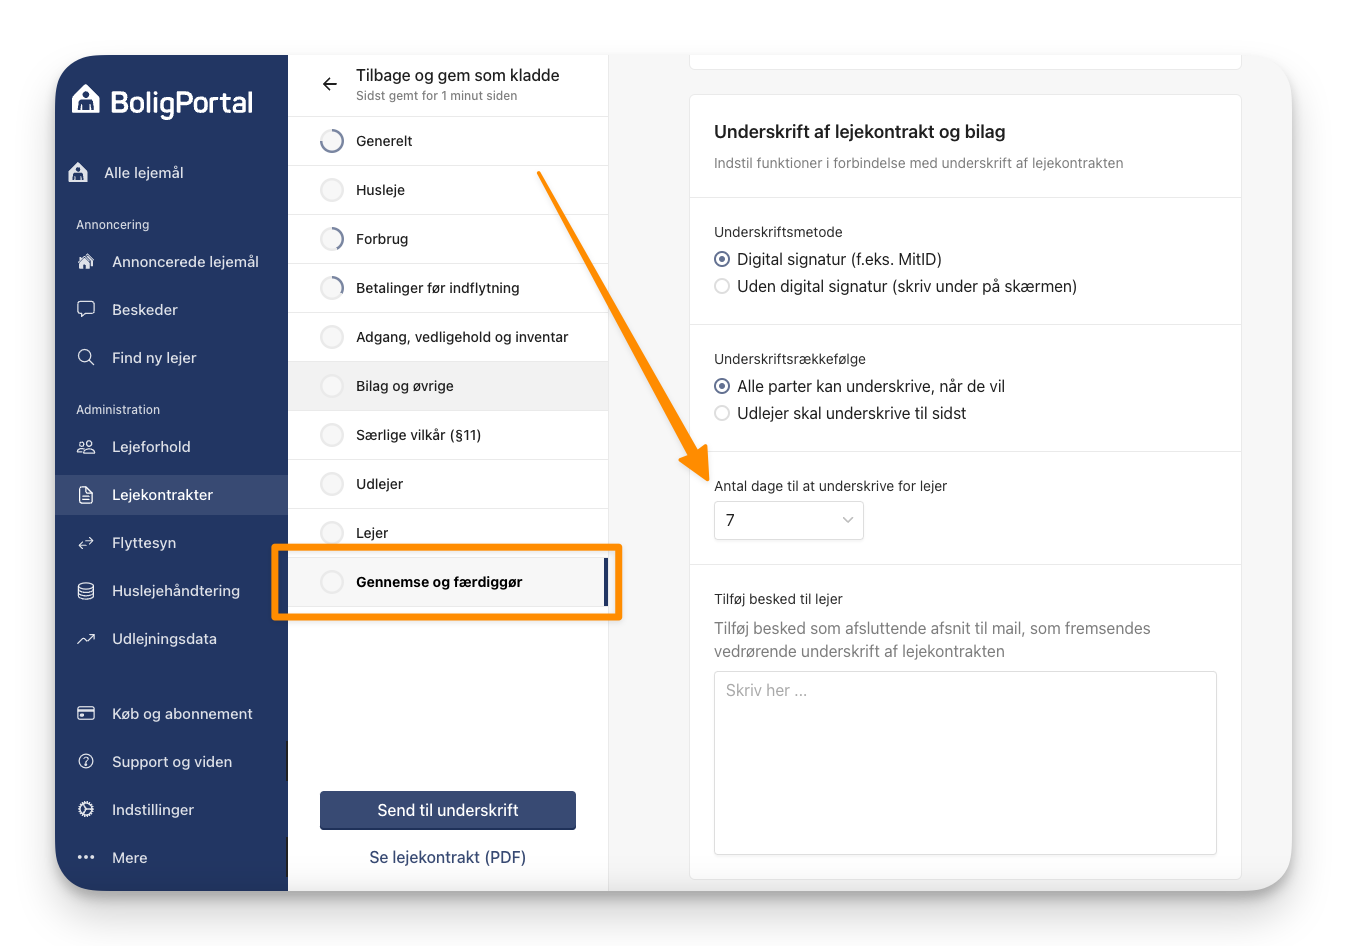Open Support og viden menu item

tap(171, 761)
